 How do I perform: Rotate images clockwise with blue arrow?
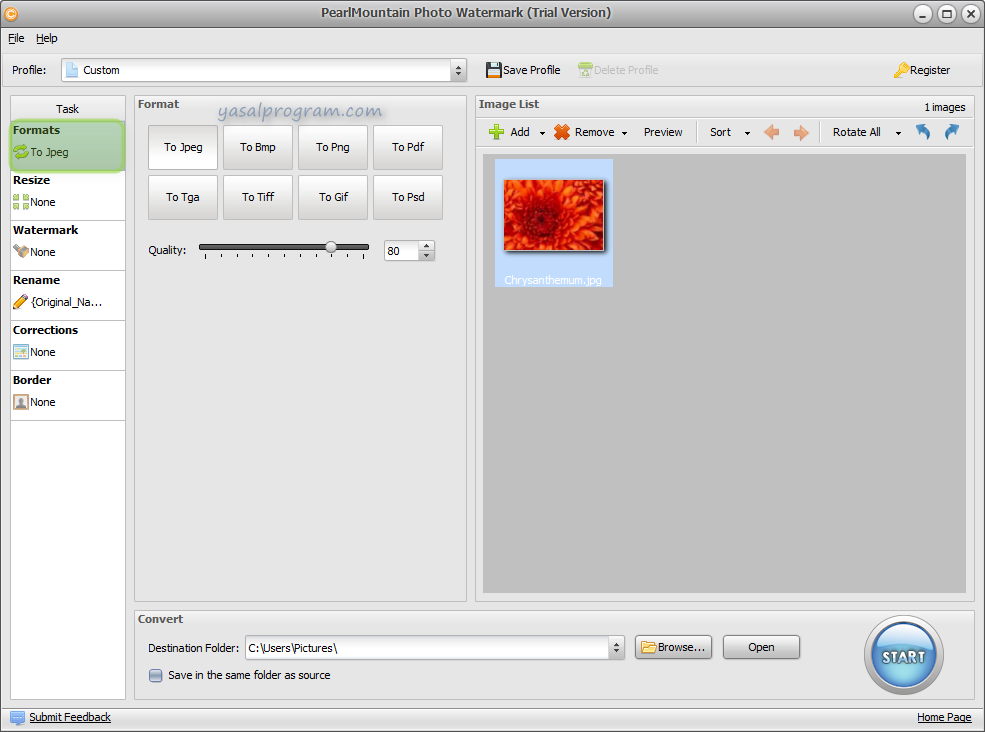pos(951,132)
